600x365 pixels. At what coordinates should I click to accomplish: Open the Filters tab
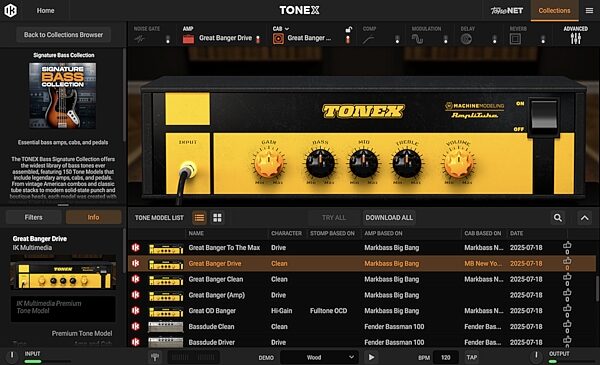tap(34, 217)
